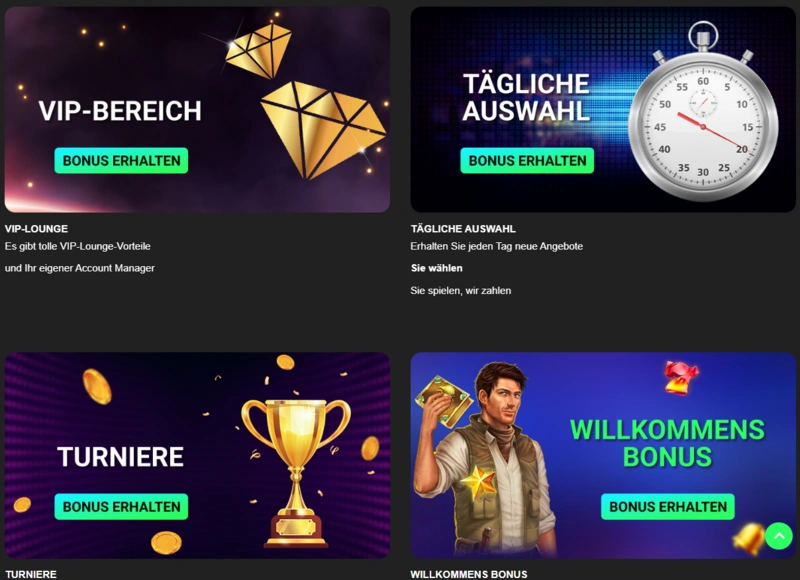The height and width of the screenshot is (580, 800).
Task: Open the TURNIERE heading below the trophy banner
Action: [31, 574]
